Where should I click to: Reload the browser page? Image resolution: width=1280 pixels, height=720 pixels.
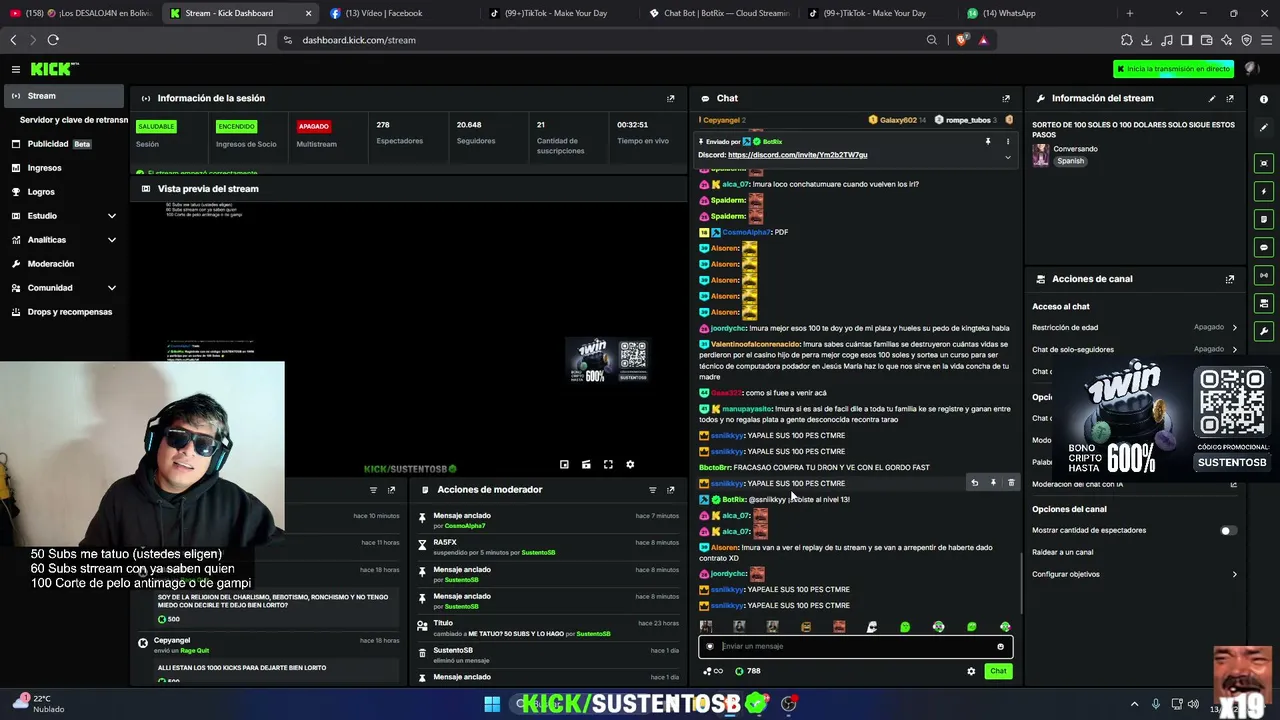click(x=53, y=40)
